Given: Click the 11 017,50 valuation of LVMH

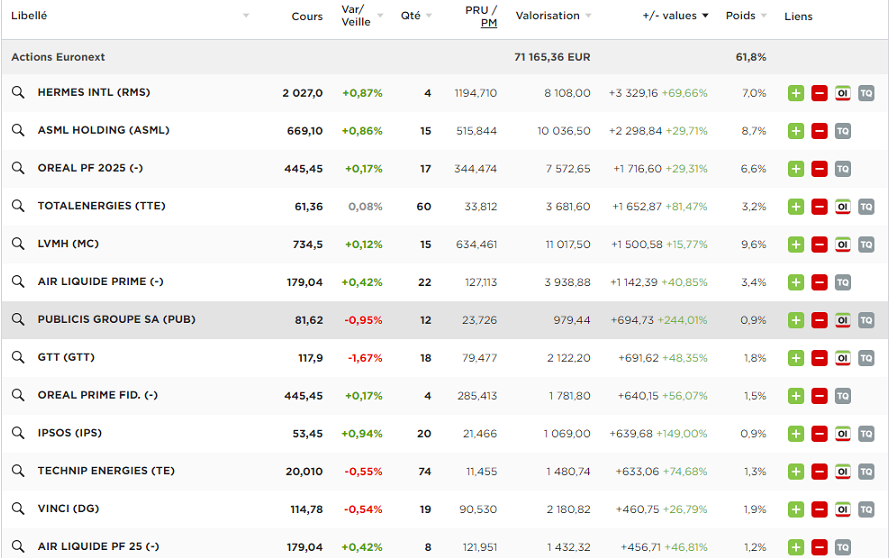Looking at the screenshot, I should click(x=568, y=244).
